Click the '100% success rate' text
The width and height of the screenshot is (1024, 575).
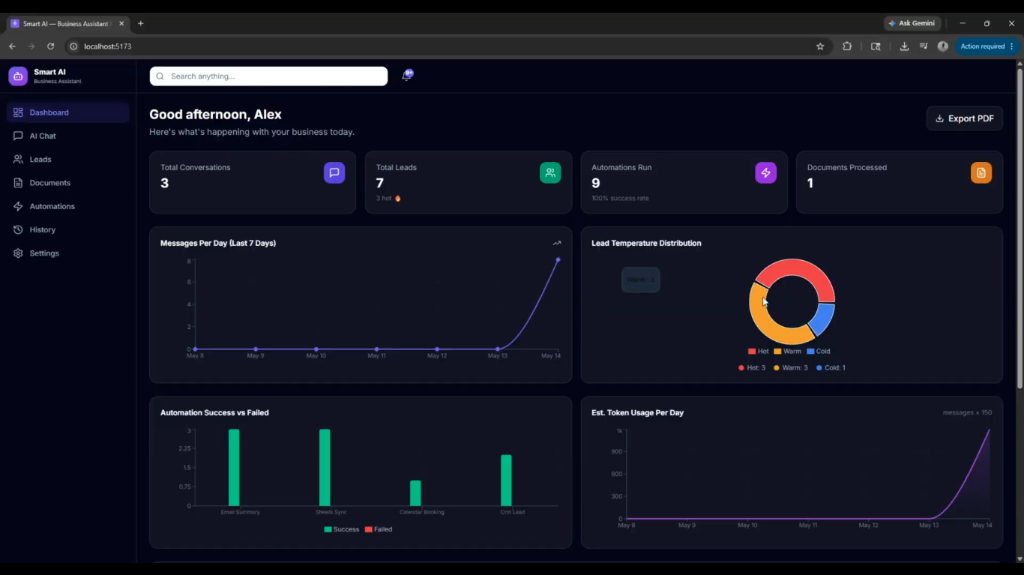point(620,198)
